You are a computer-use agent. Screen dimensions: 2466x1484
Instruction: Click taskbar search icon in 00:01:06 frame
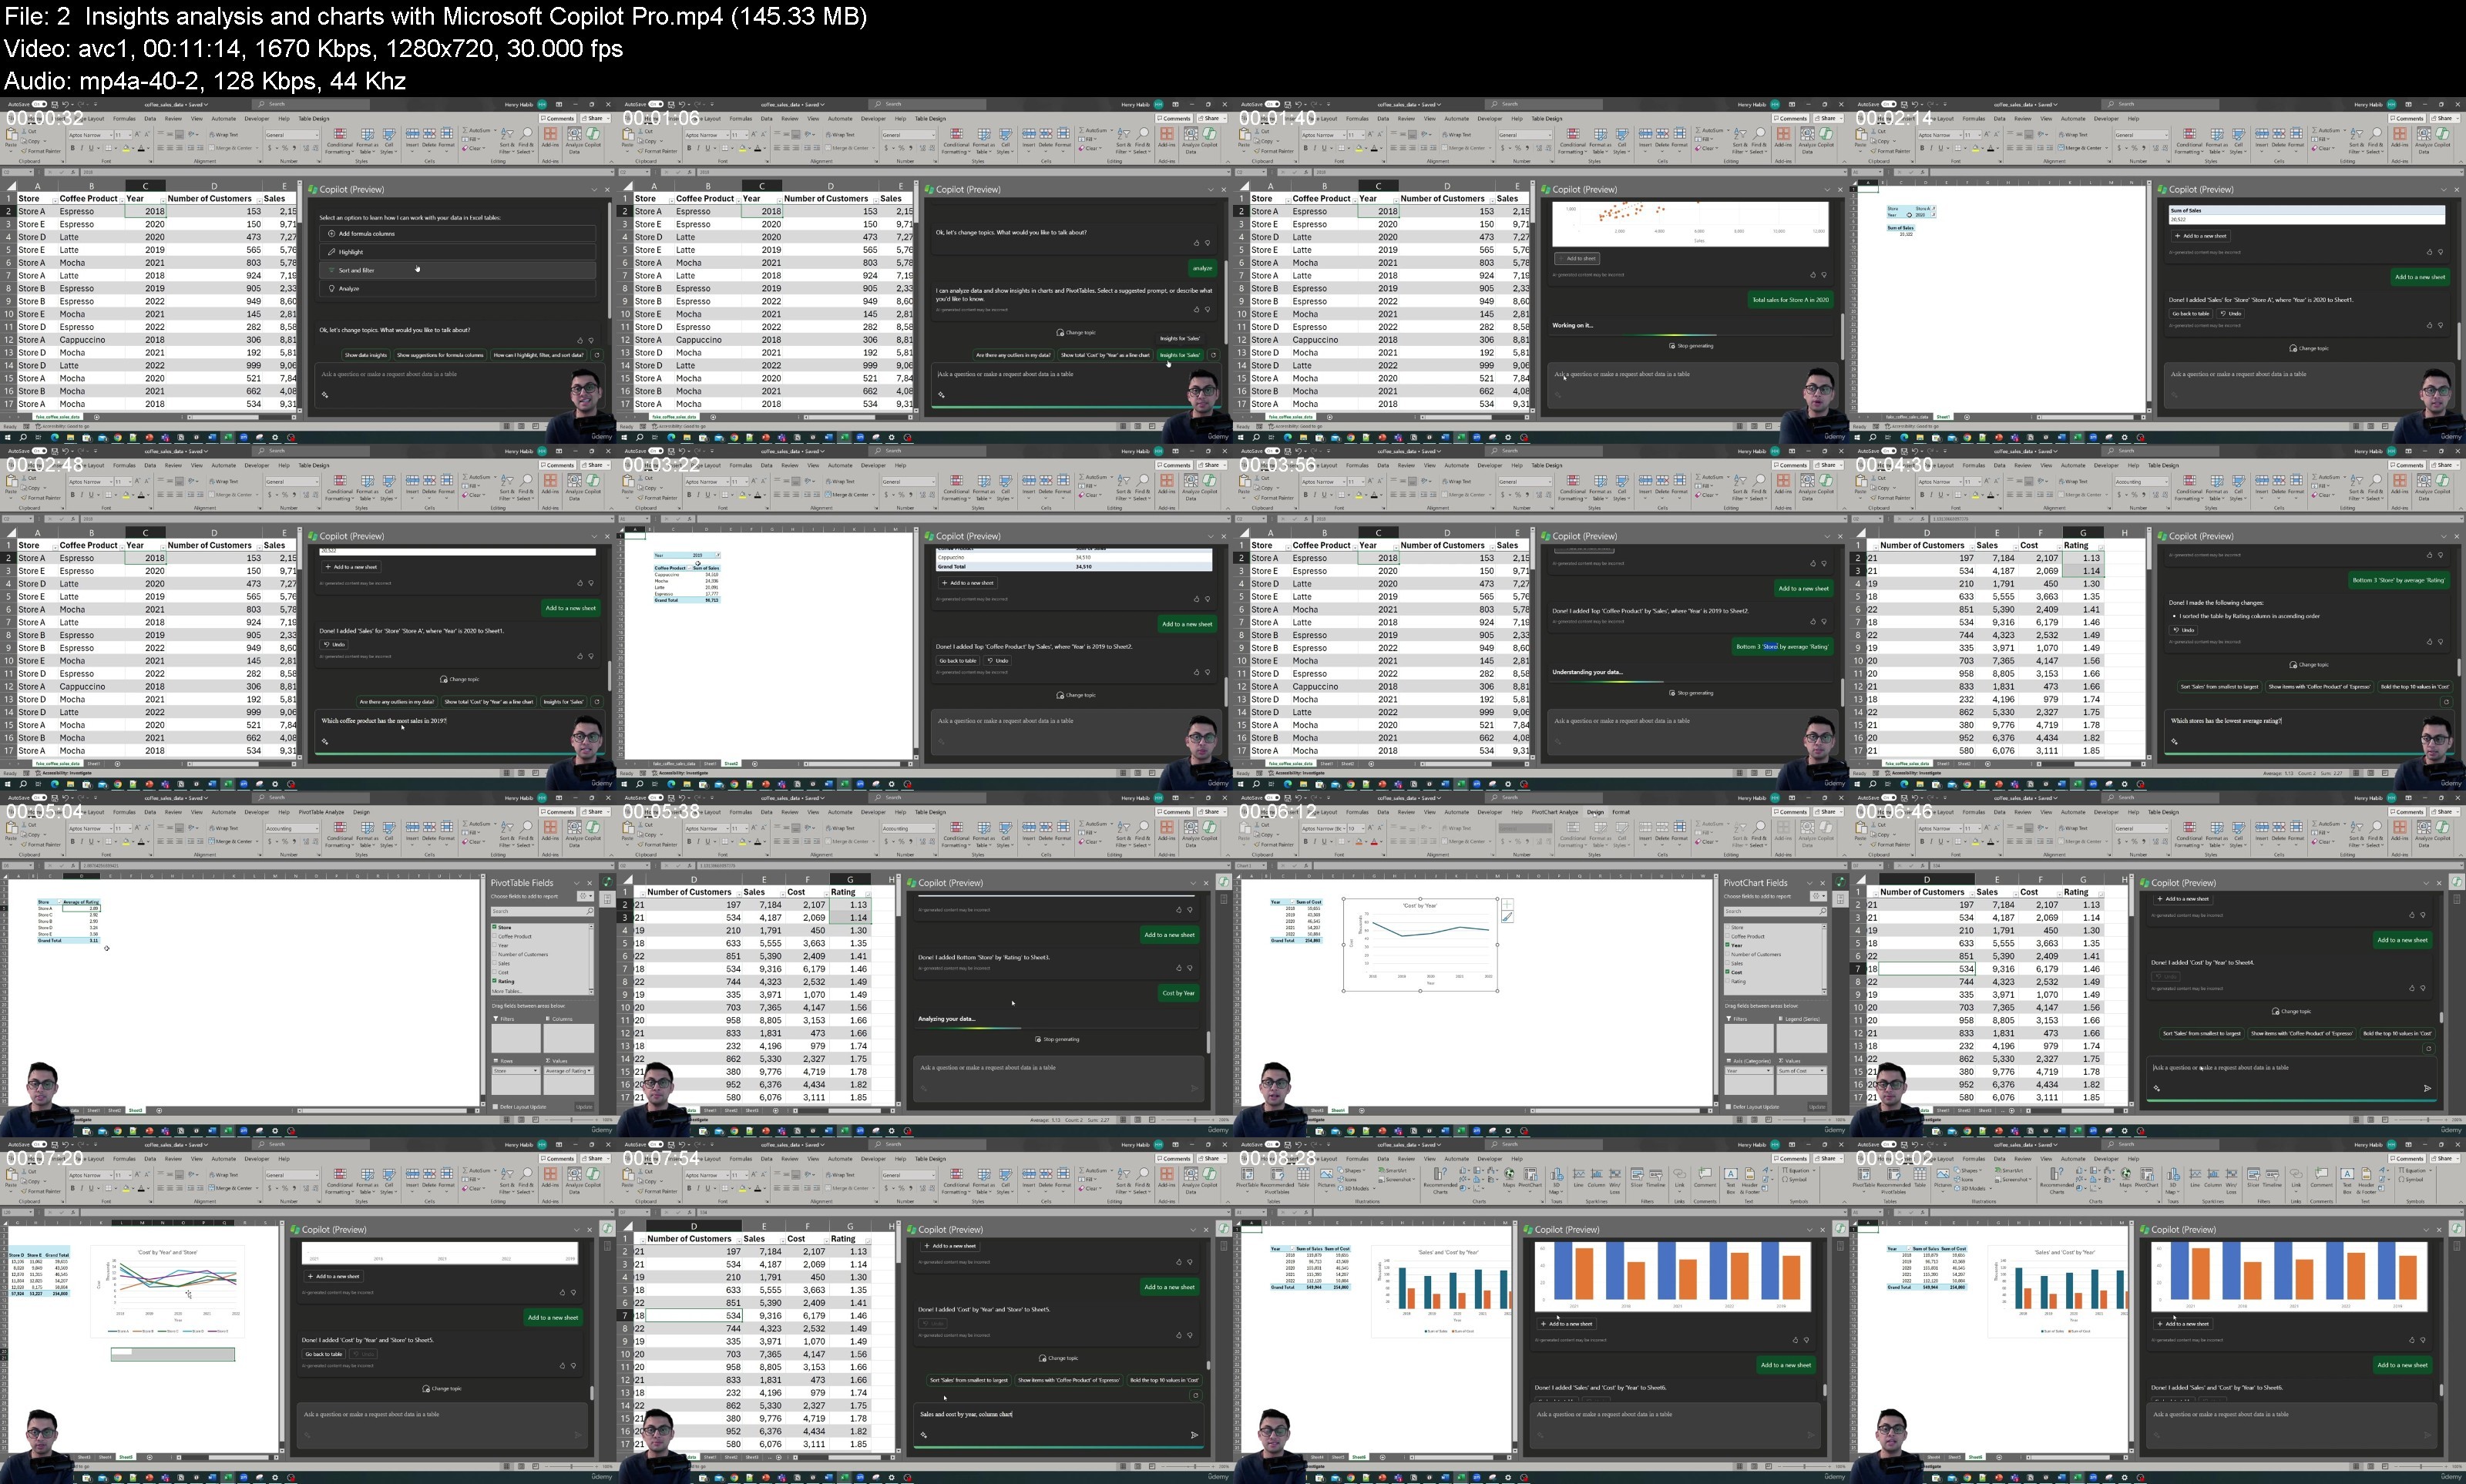640,437
